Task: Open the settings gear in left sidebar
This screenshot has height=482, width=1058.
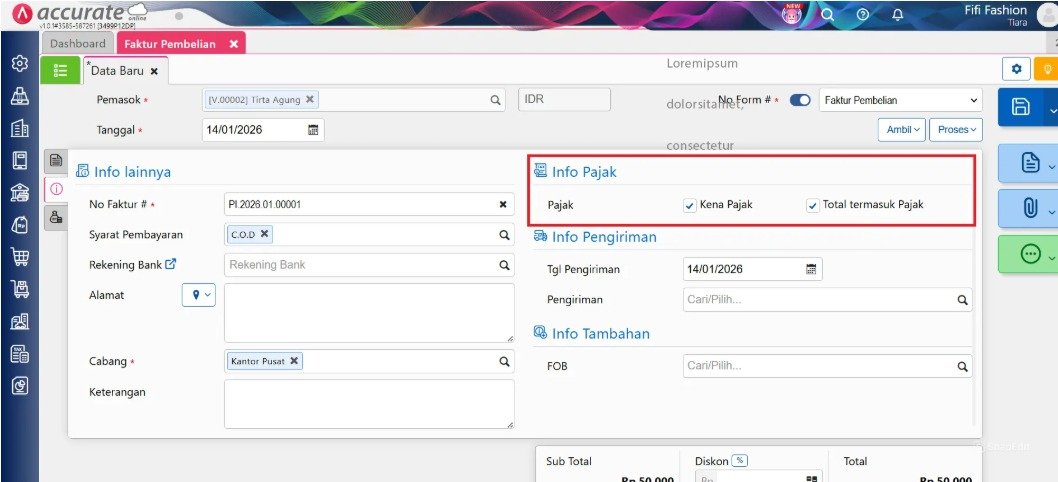Action: tap(20, 64)
